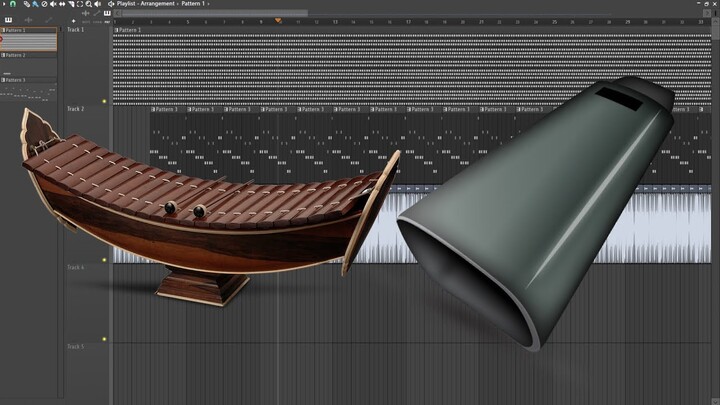The height and width of the screenshot is (405, 720).
Task: Select the Delete tool
Action: (x=44, y=4)
